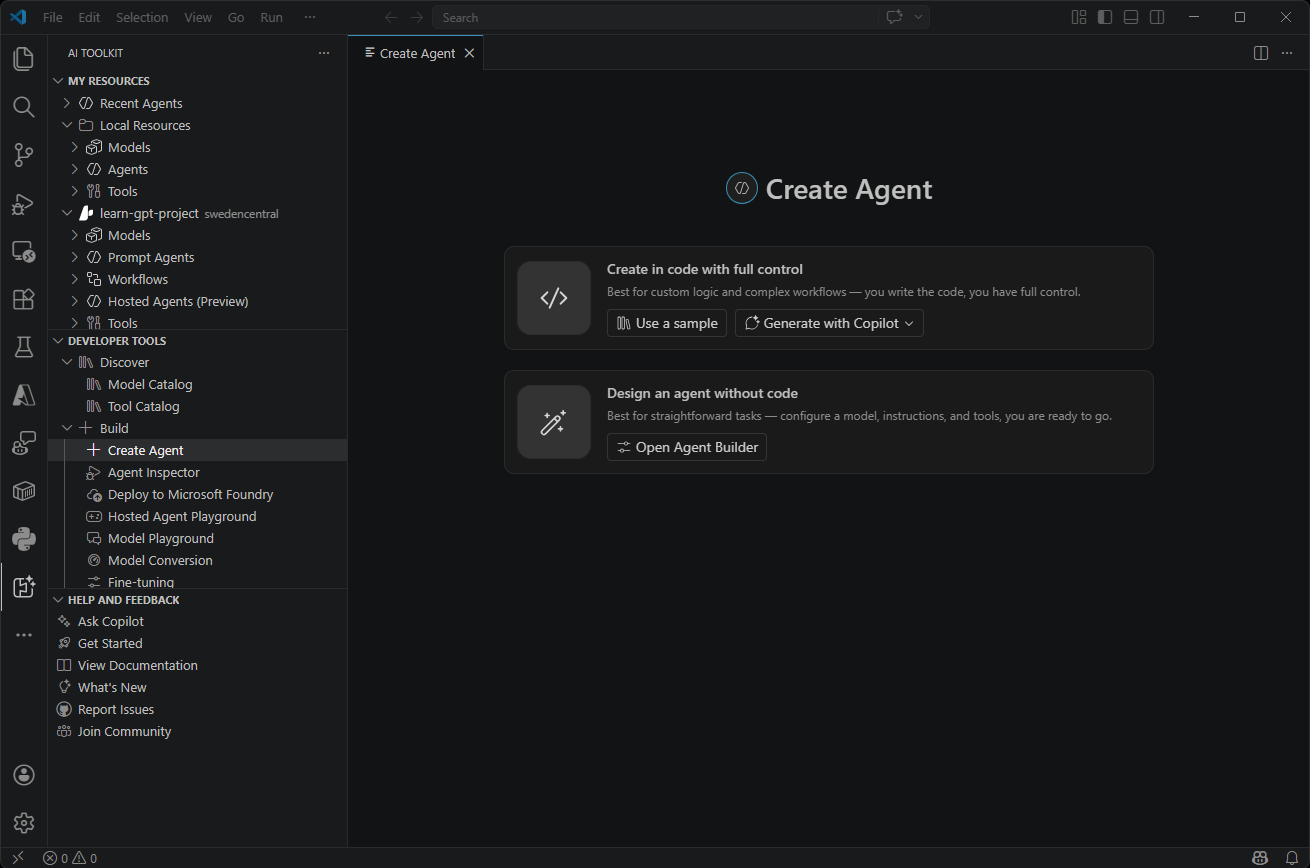Toggle the primary sidebar visibility
This screenshot has width=1310, height=868.
click(1104, 17)
